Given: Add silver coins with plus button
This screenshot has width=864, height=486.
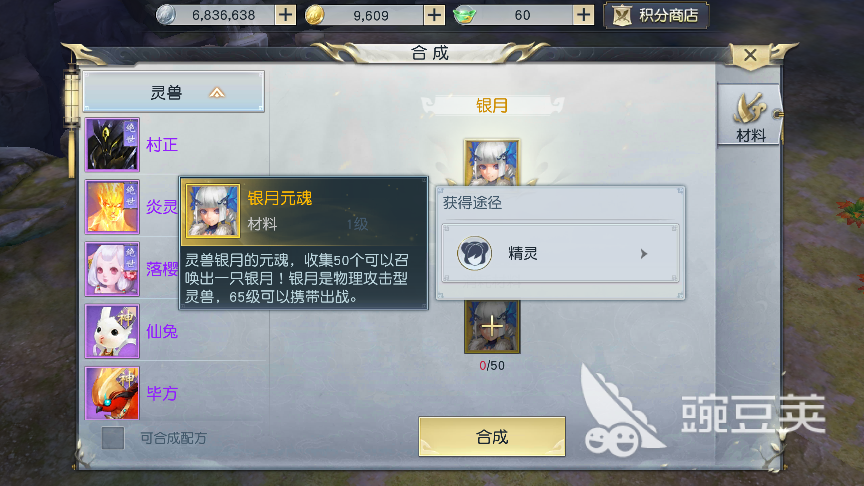Looking at the screenshot, I should point(285,15).
